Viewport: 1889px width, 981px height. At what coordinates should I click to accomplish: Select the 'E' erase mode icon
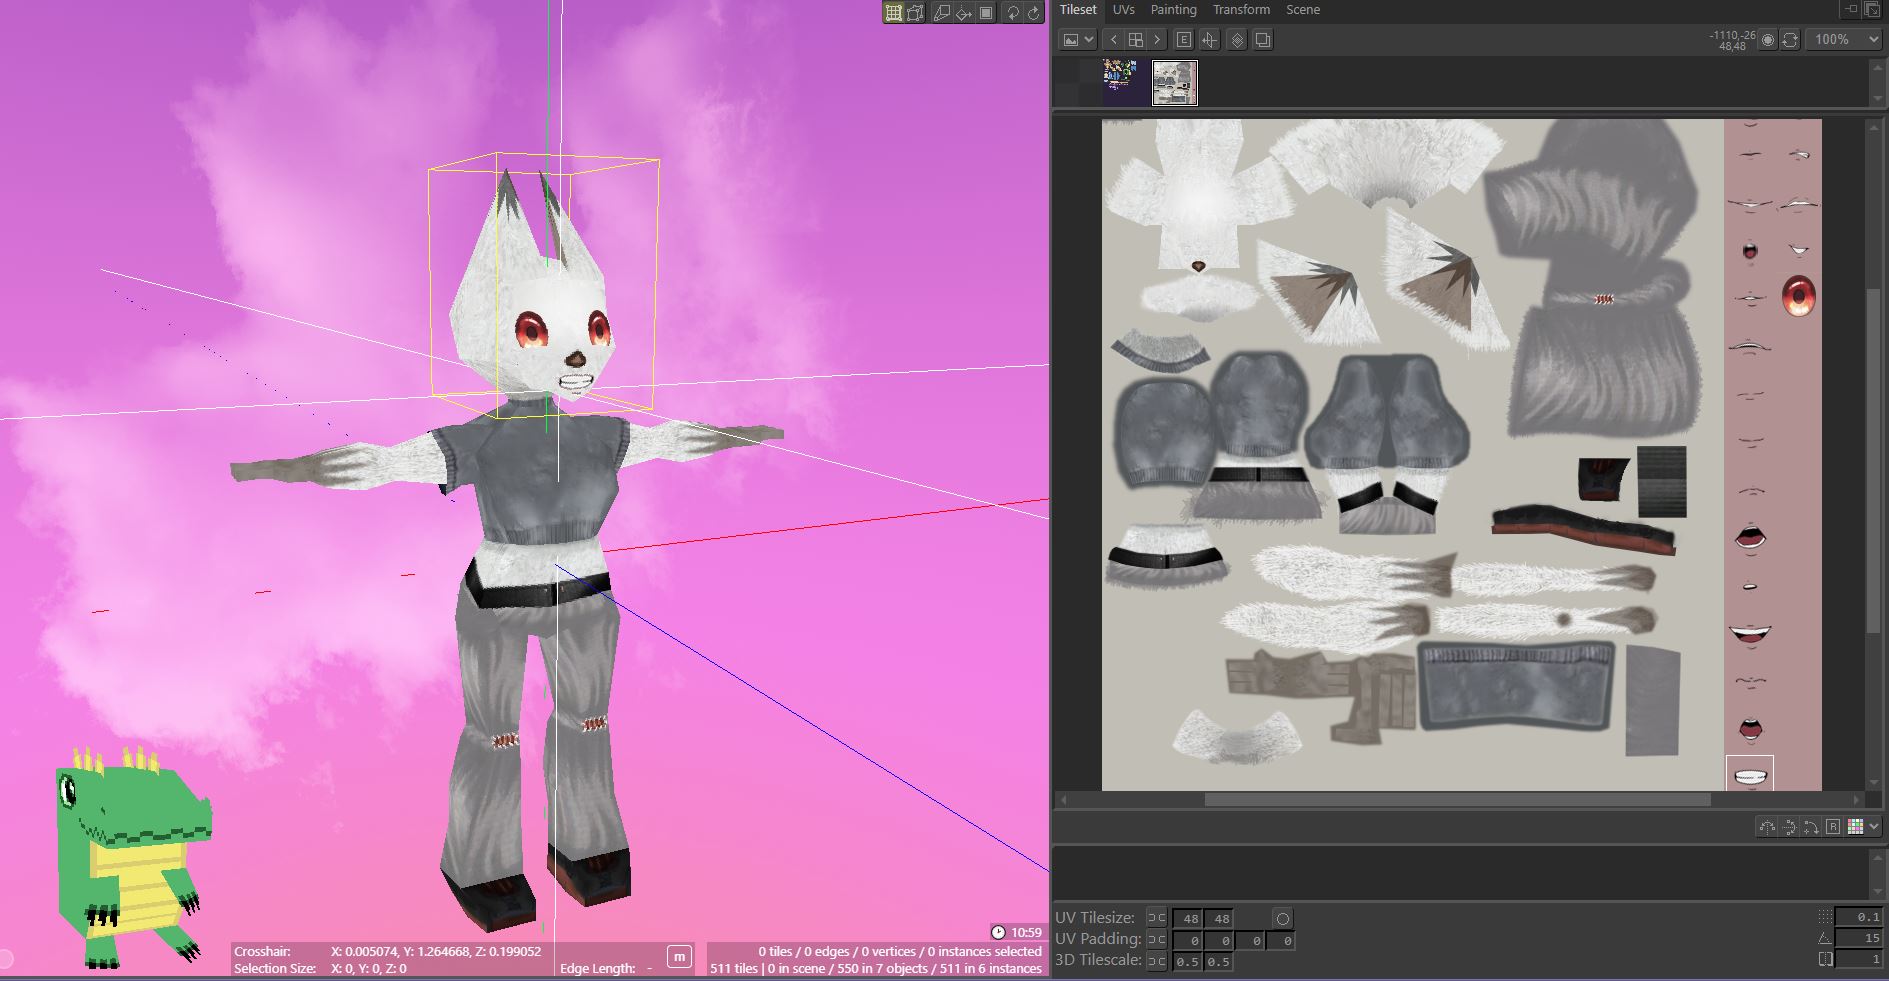point(1185,40)
